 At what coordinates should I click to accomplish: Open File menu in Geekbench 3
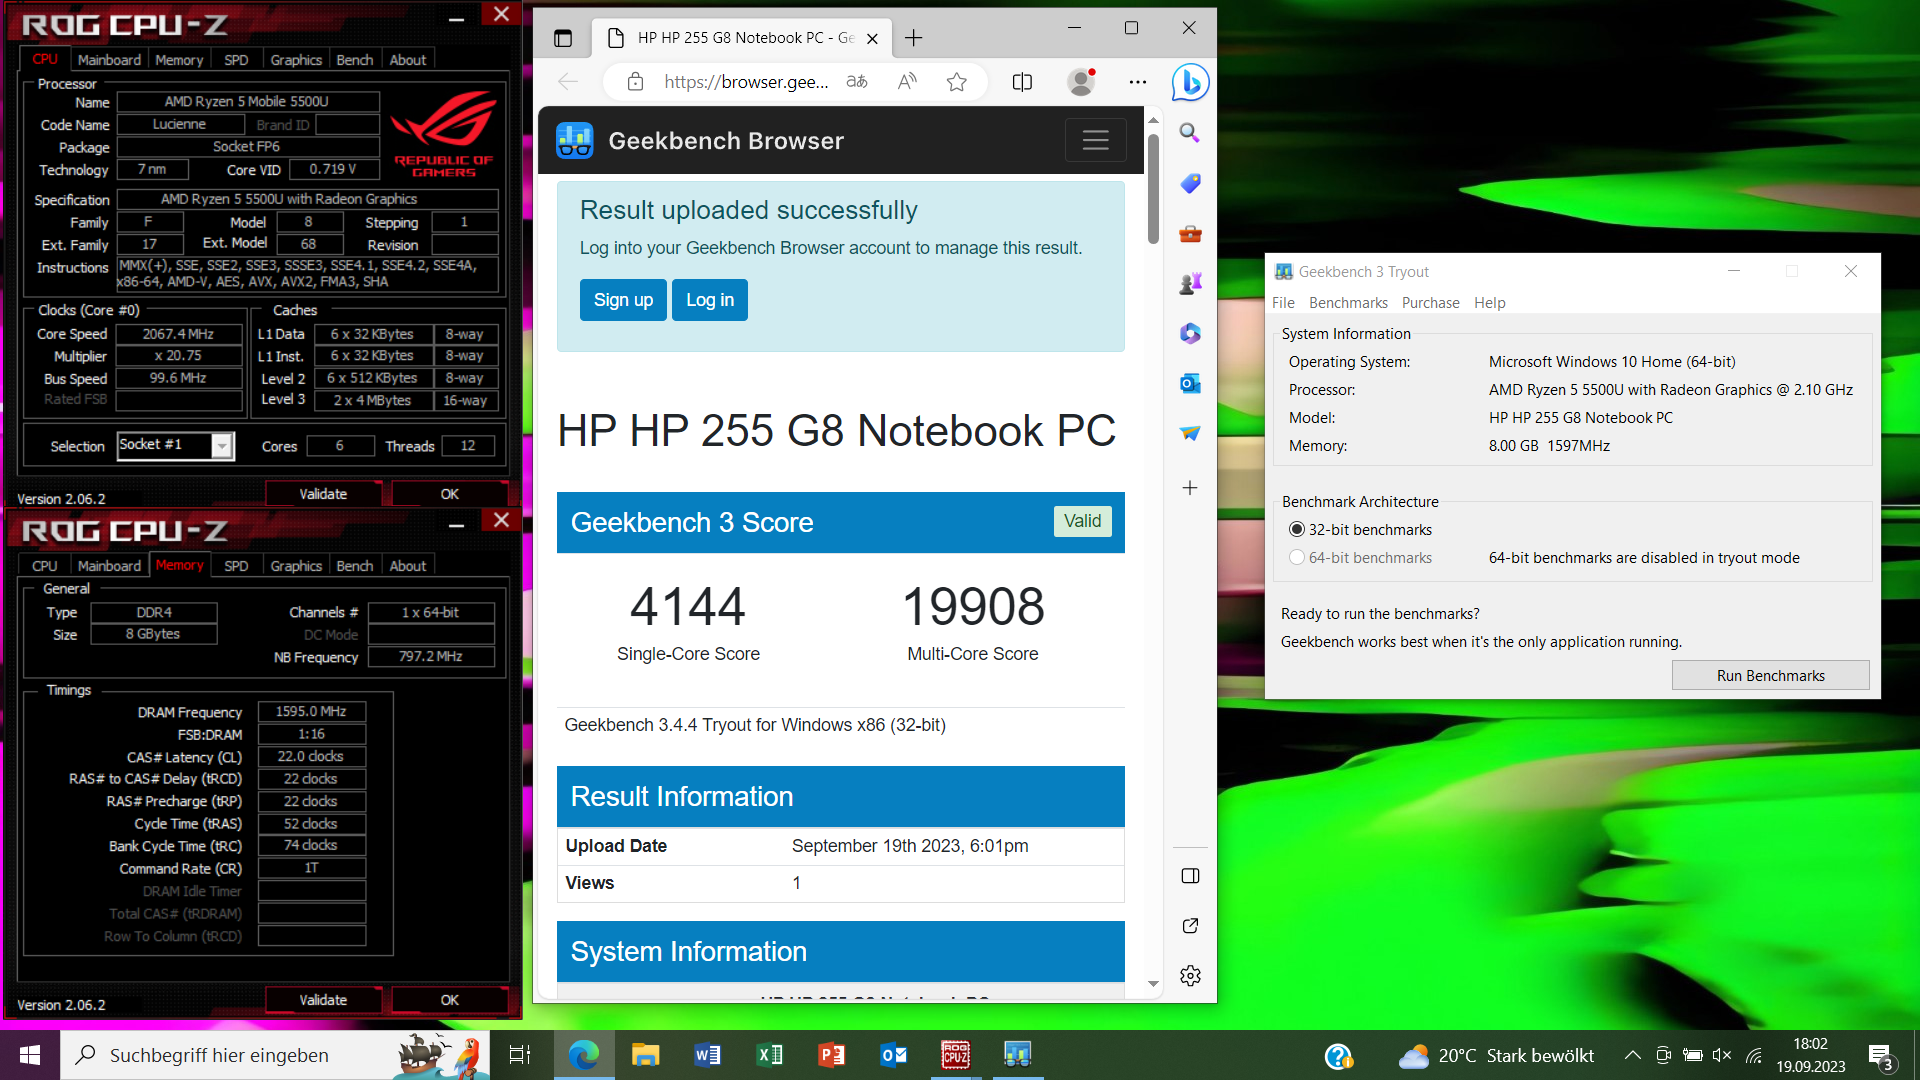[x=1283, y=303]
